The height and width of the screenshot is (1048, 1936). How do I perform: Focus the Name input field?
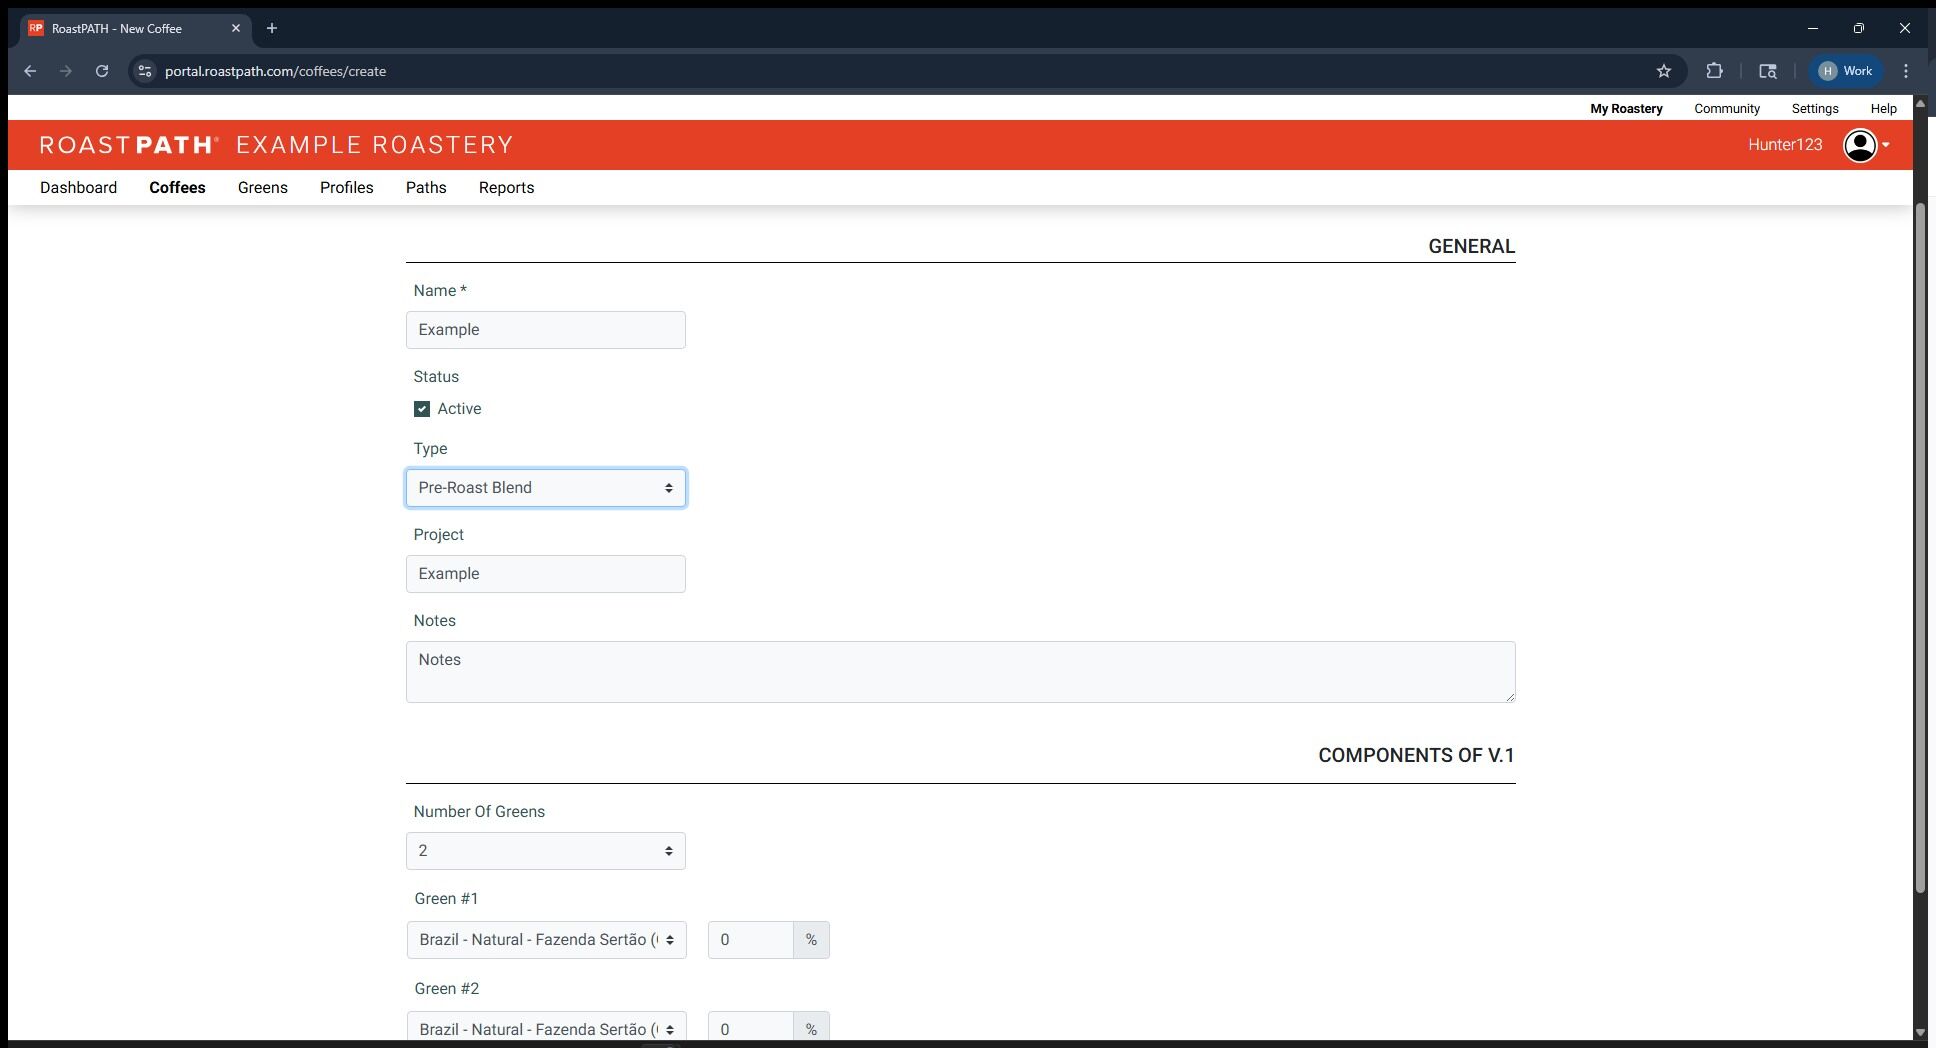pyautogui.click(x=546, y=330)
